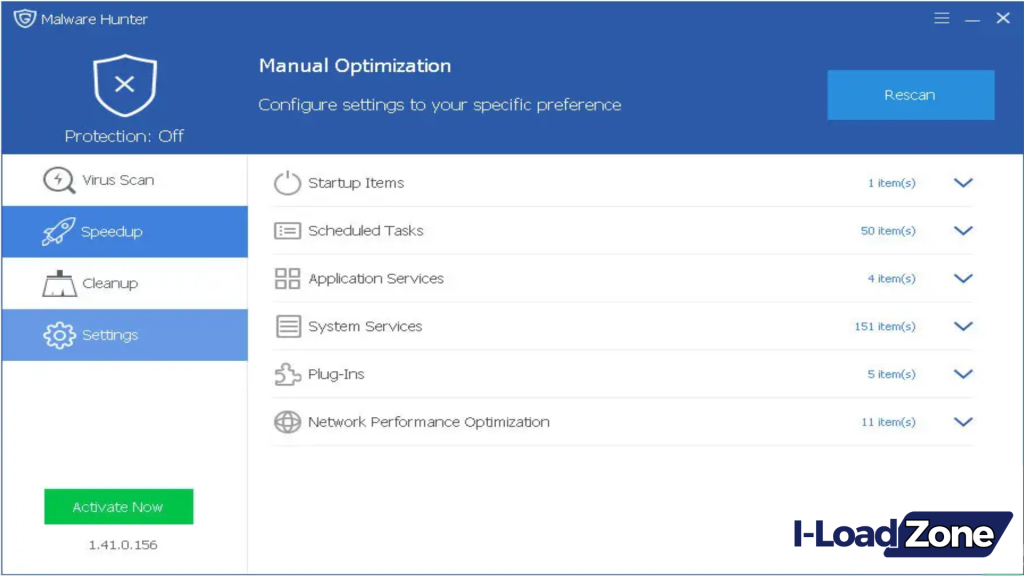Click the Protection Off shield icon
This screenshot has width=1024, height=576.
(124, 86)
